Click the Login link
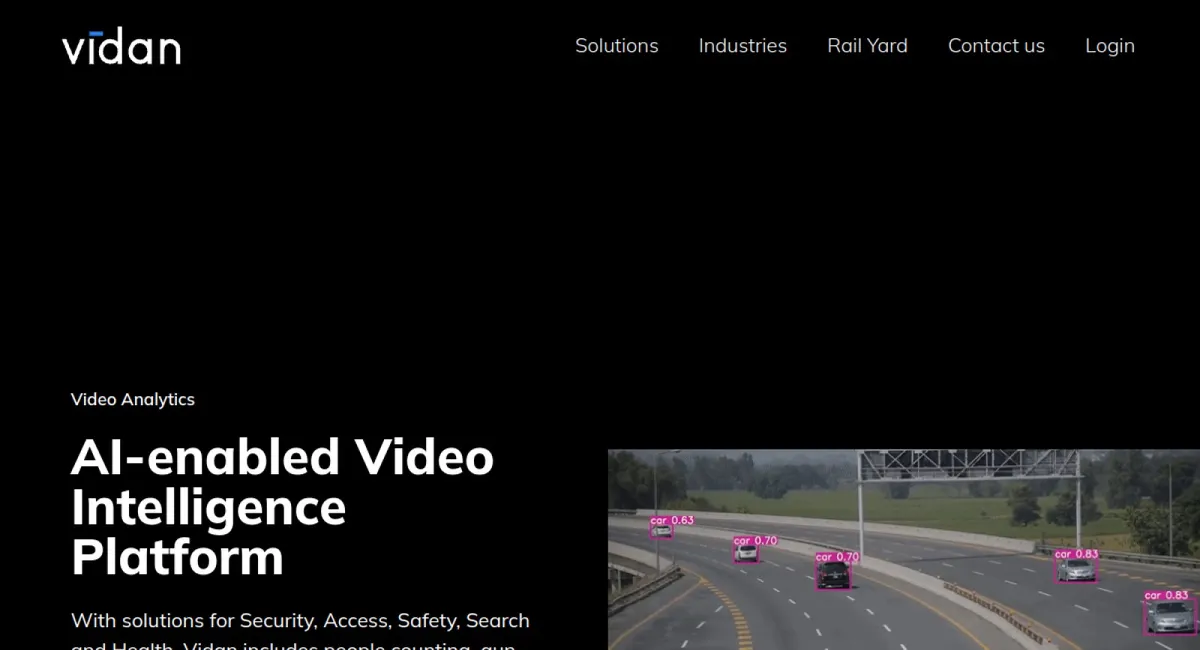 click(x=1110, y=46)
